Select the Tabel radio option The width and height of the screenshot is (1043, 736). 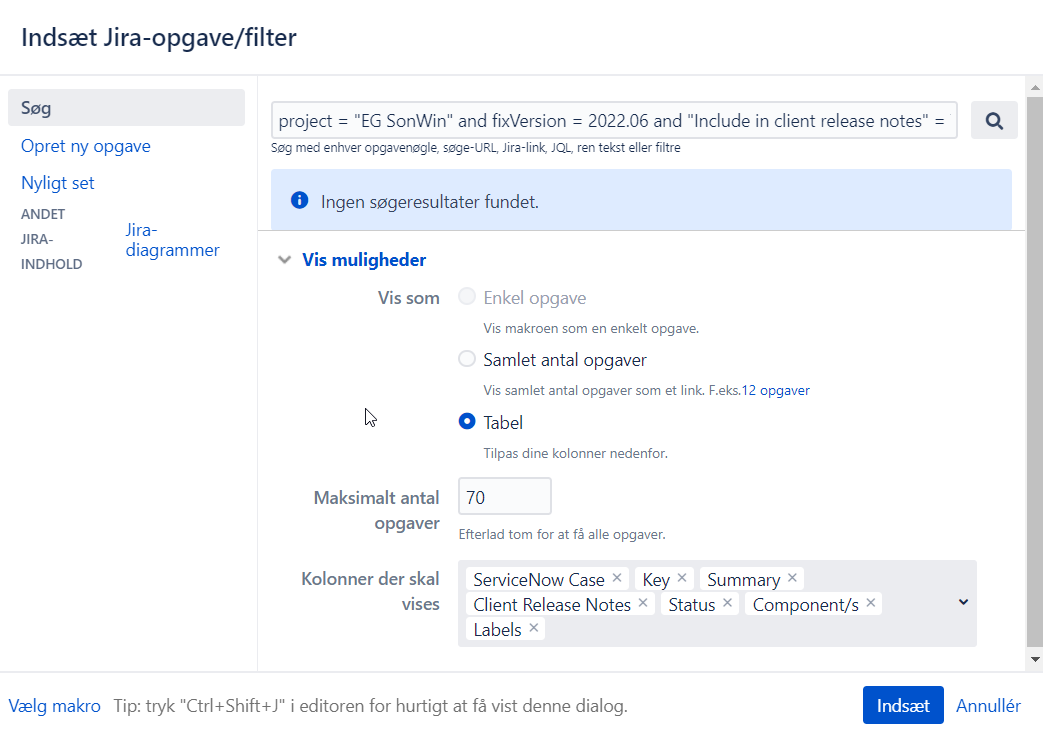[467, 421]
